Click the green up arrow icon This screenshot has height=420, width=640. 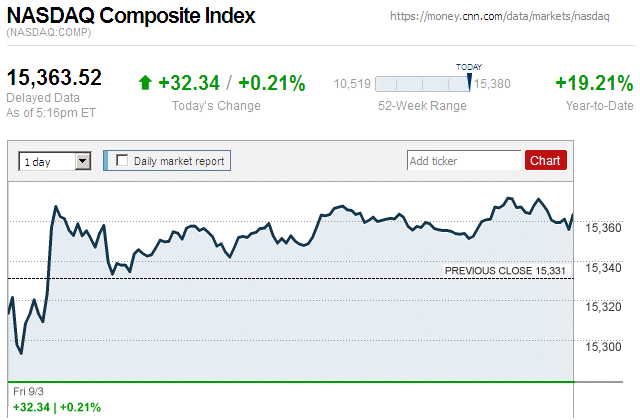pos(145,83)
